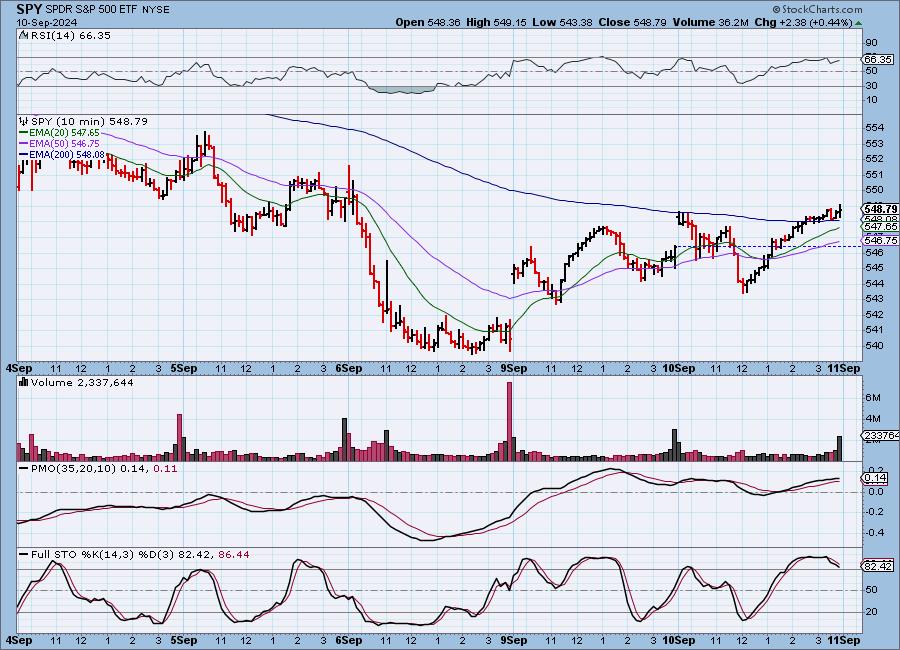Click the 543 level on the price axis
This screenshot has height=650, width=900.
874,299
